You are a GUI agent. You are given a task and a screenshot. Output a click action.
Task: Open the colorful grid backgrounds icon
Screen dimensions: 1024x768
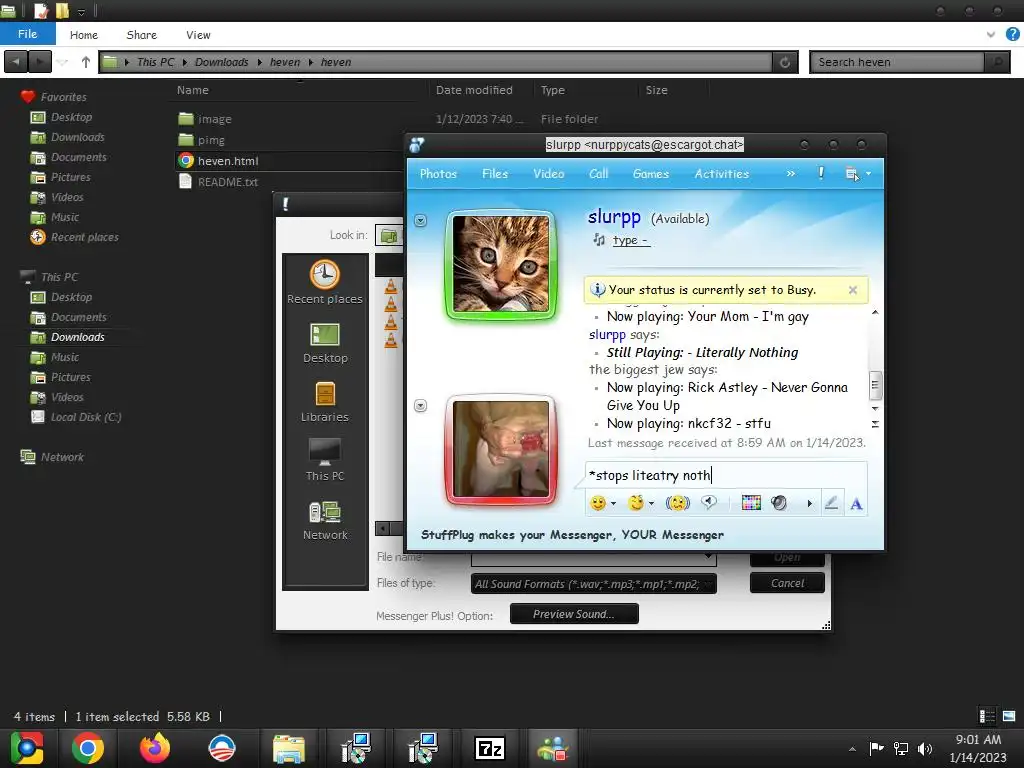click(751, 503)
